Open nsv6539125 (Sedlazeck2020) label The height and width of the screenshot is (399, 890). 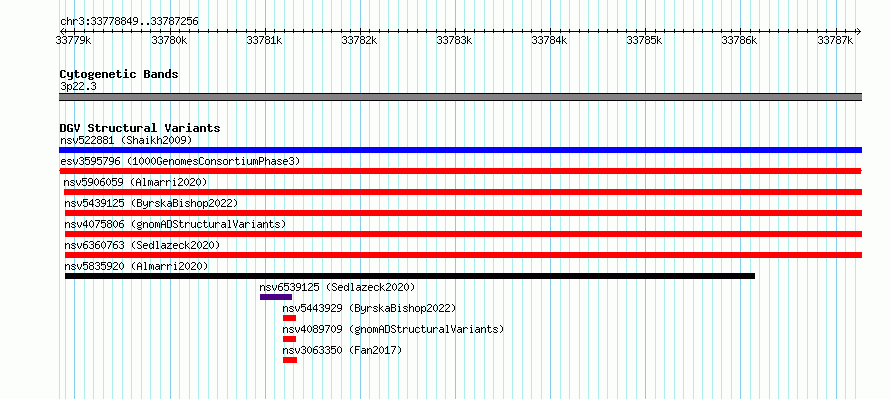(337, 287)
